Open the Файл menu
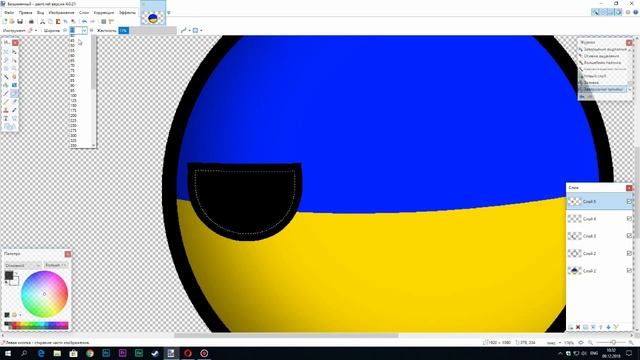Viewport: 640px width, 360px height. click(x=9, y=13)
